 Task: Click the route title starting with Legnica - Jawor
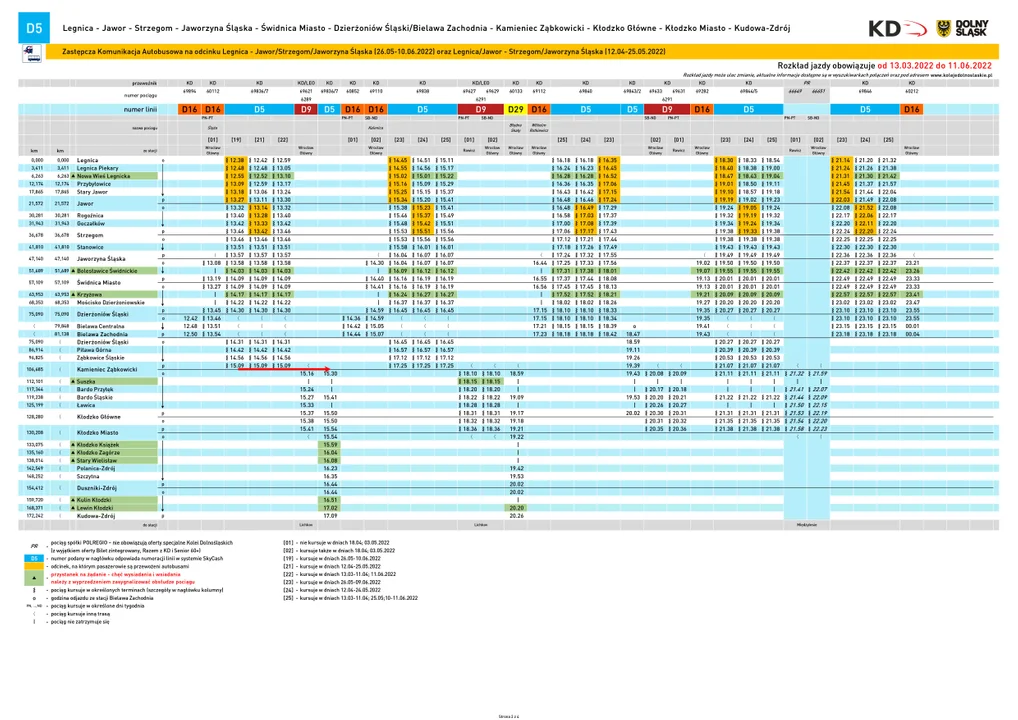pyautogui.click(x=426, y=28)
